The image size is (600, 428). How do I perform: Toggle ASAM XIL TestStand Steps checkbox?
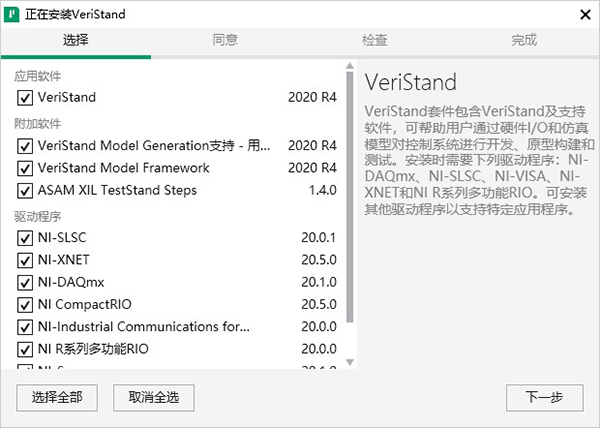[x=25, y=191]
